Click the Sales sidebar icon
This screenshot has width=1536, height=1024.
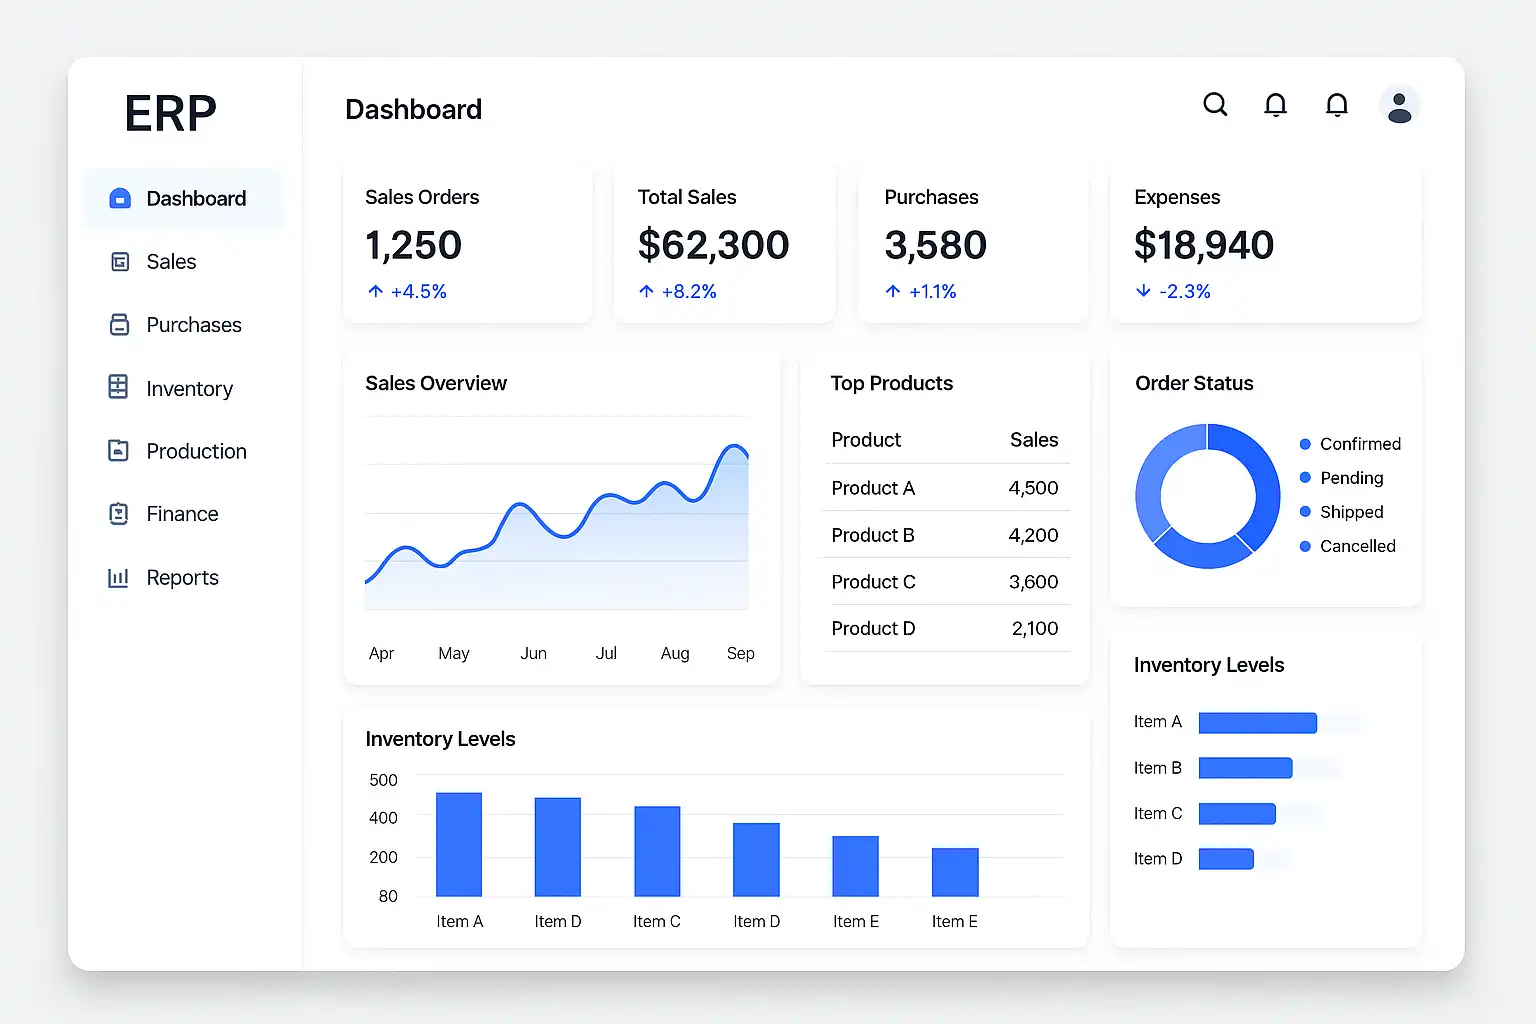point(120,262)
